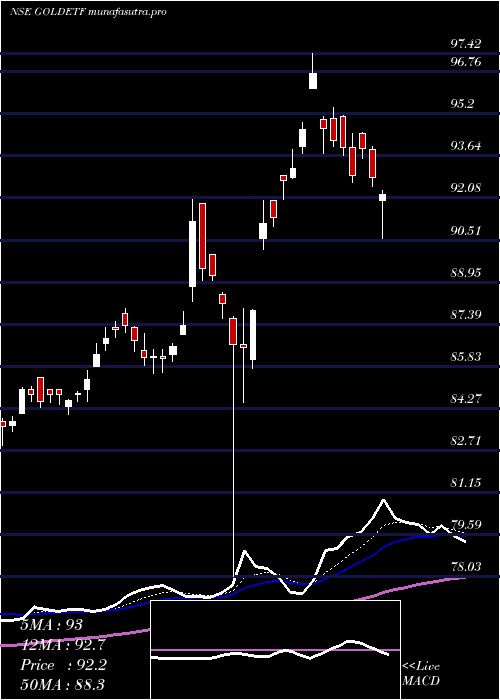Click the 93.64 price level label

coord(466,146)
